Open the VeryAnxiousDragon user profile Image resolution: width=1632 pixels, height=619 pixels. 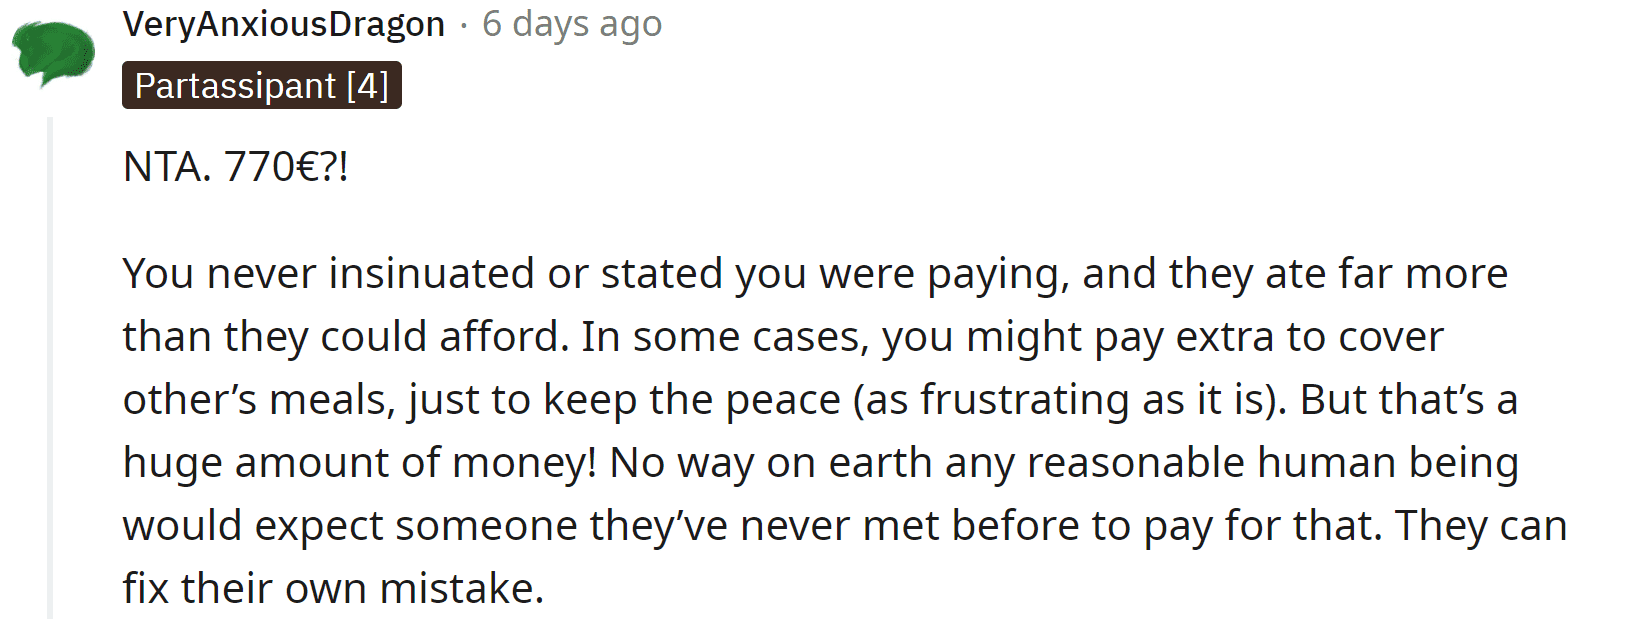(283, 24)
